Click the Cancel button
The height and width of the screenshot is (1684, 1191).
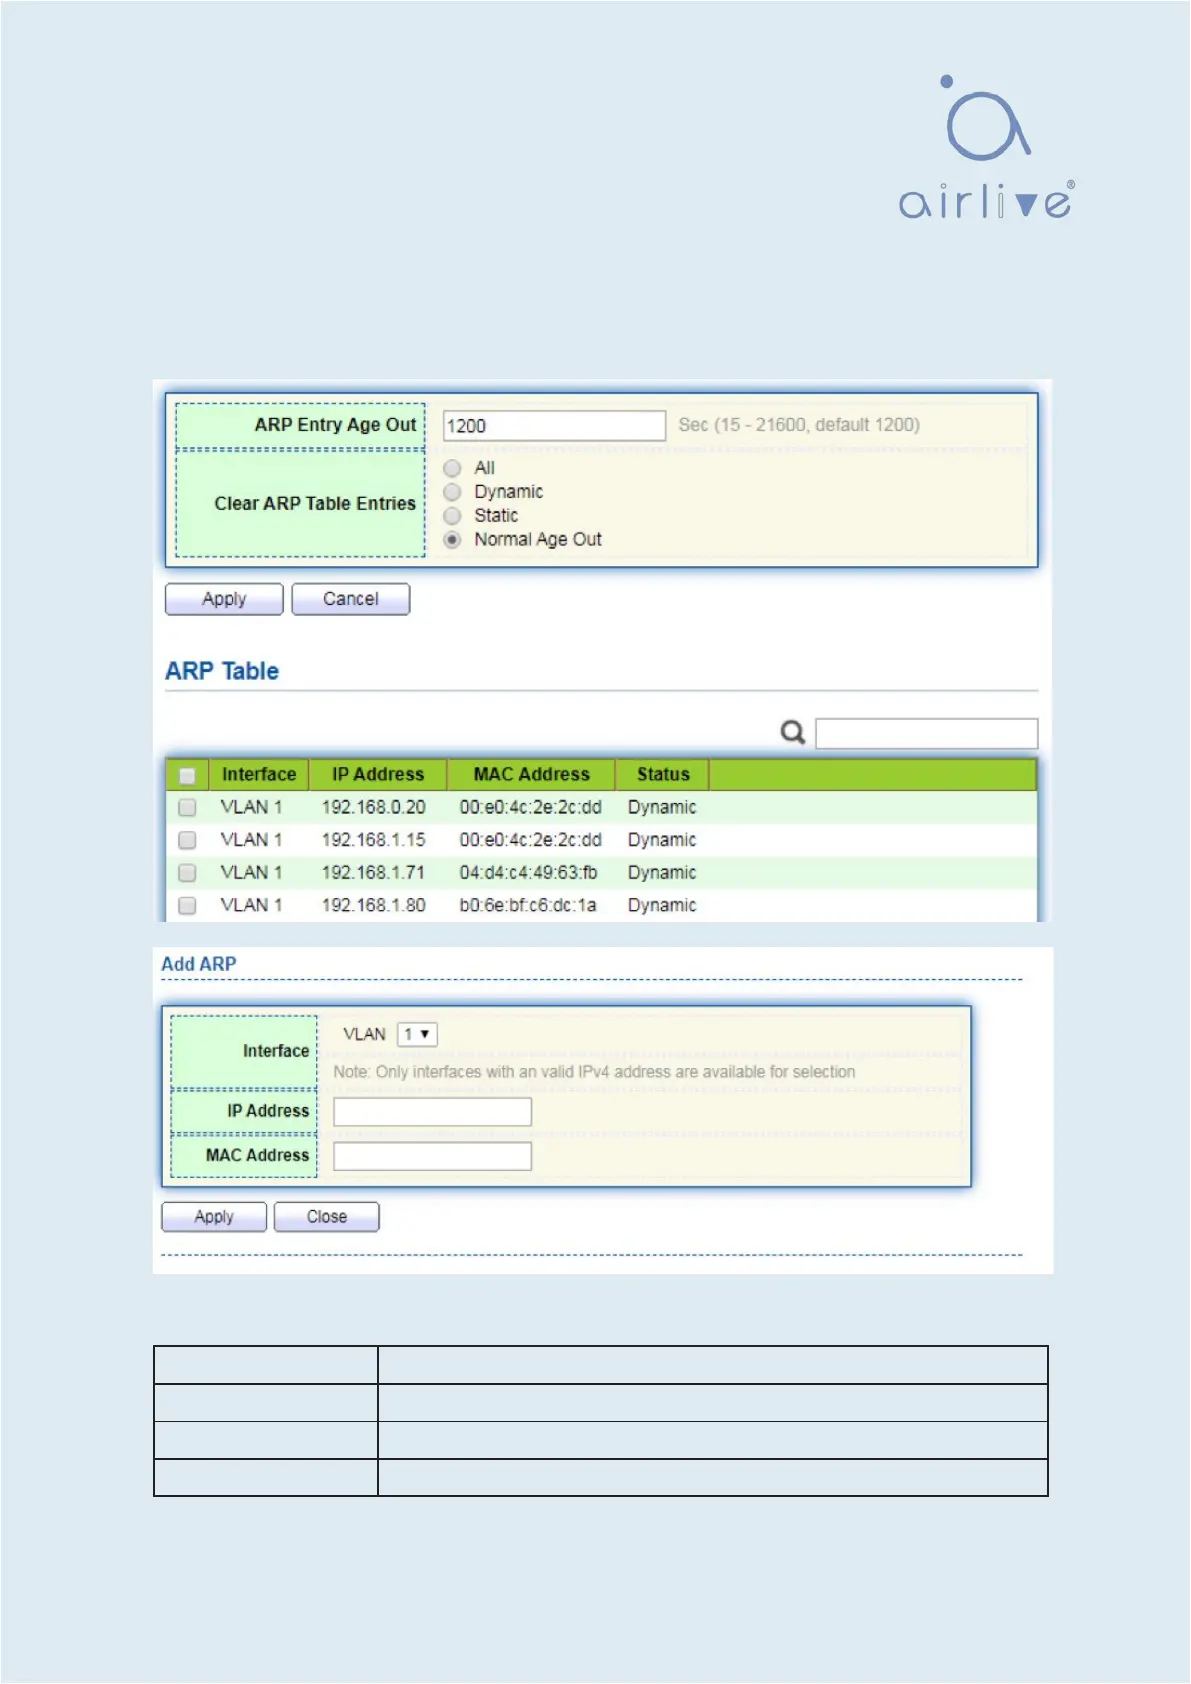point(350,599)
